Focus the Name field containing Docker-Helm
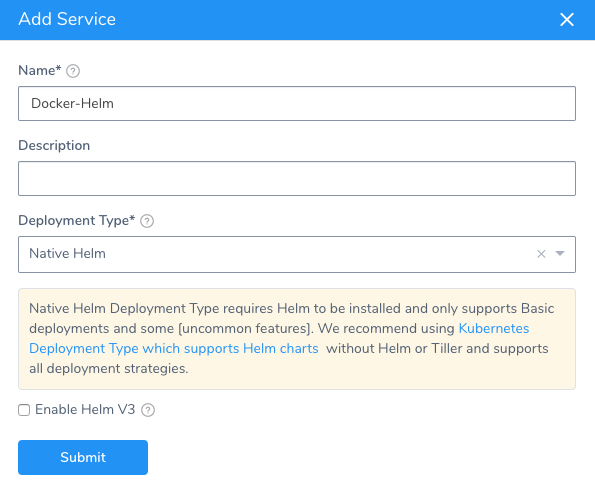The image size is (595, 493). 297,104
